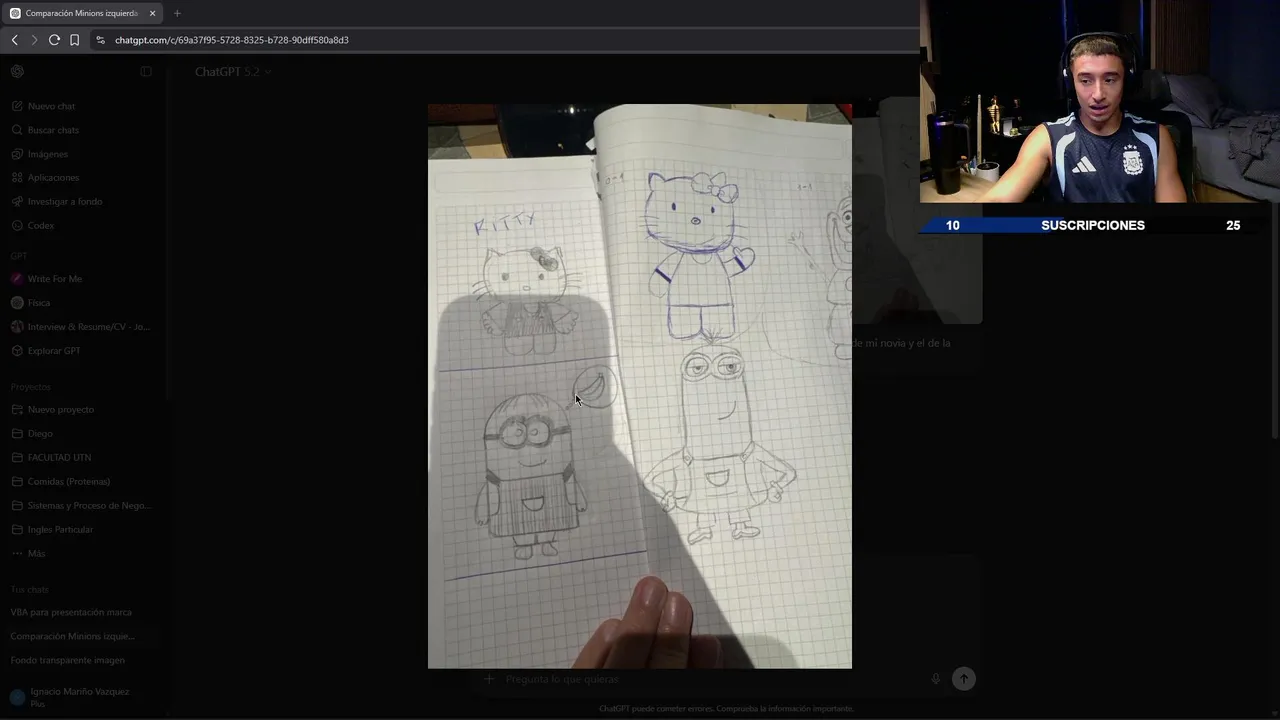Open chat Comparación Minions izquie...

click(72, 636)
